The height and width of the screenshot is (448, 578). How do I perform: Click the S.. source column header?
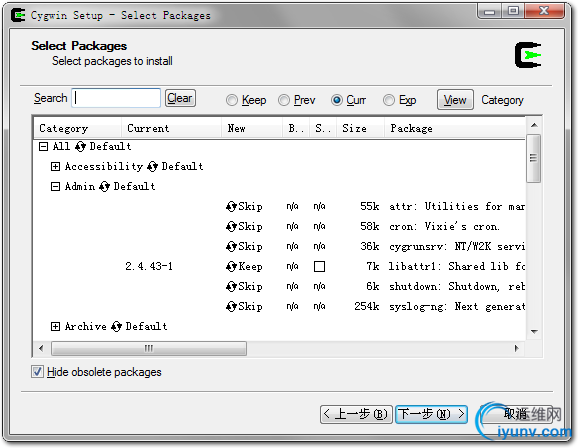[x=323, y=128]
